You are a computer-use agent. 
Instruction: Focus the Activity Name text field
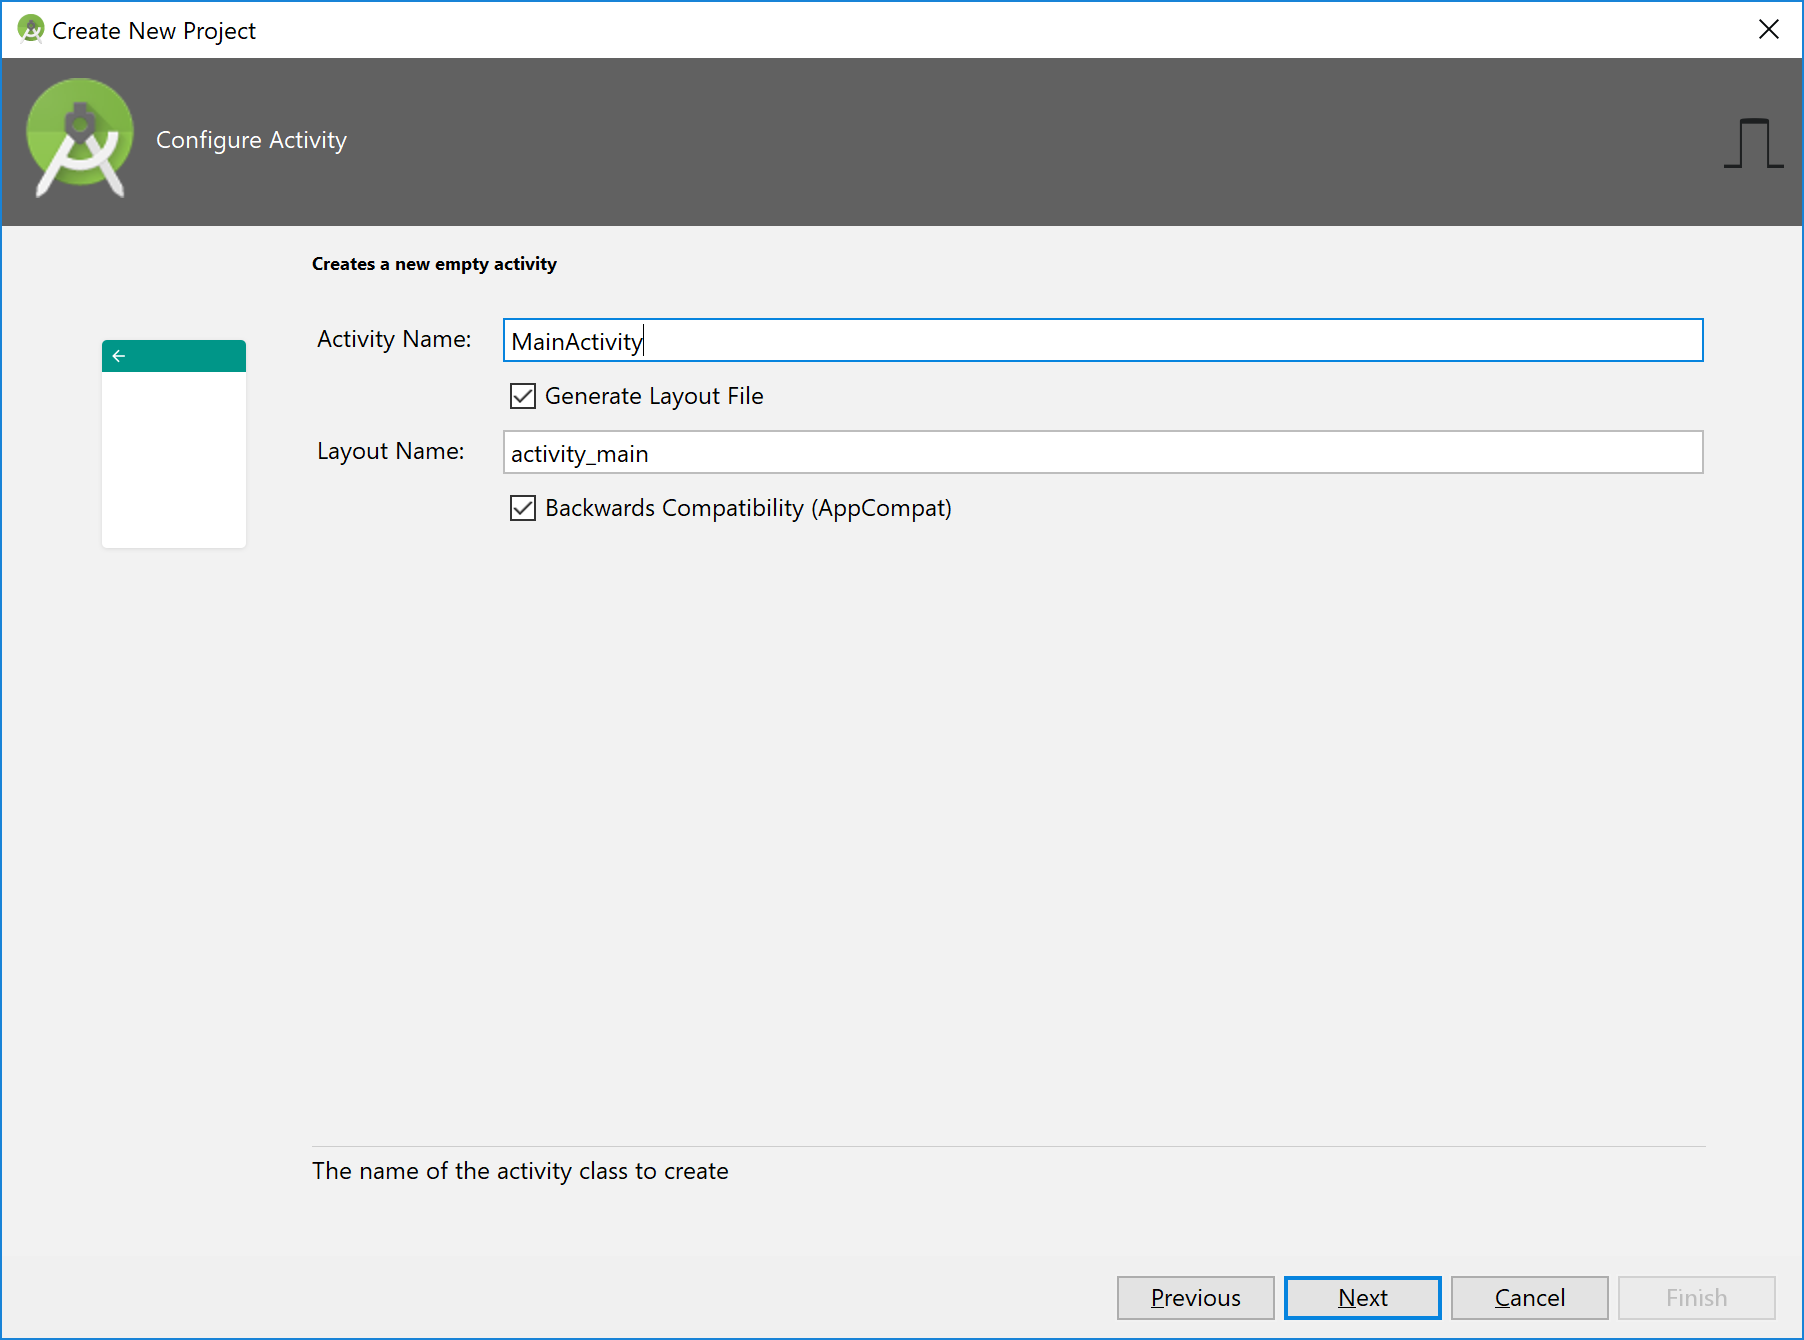coord(1102,341)
